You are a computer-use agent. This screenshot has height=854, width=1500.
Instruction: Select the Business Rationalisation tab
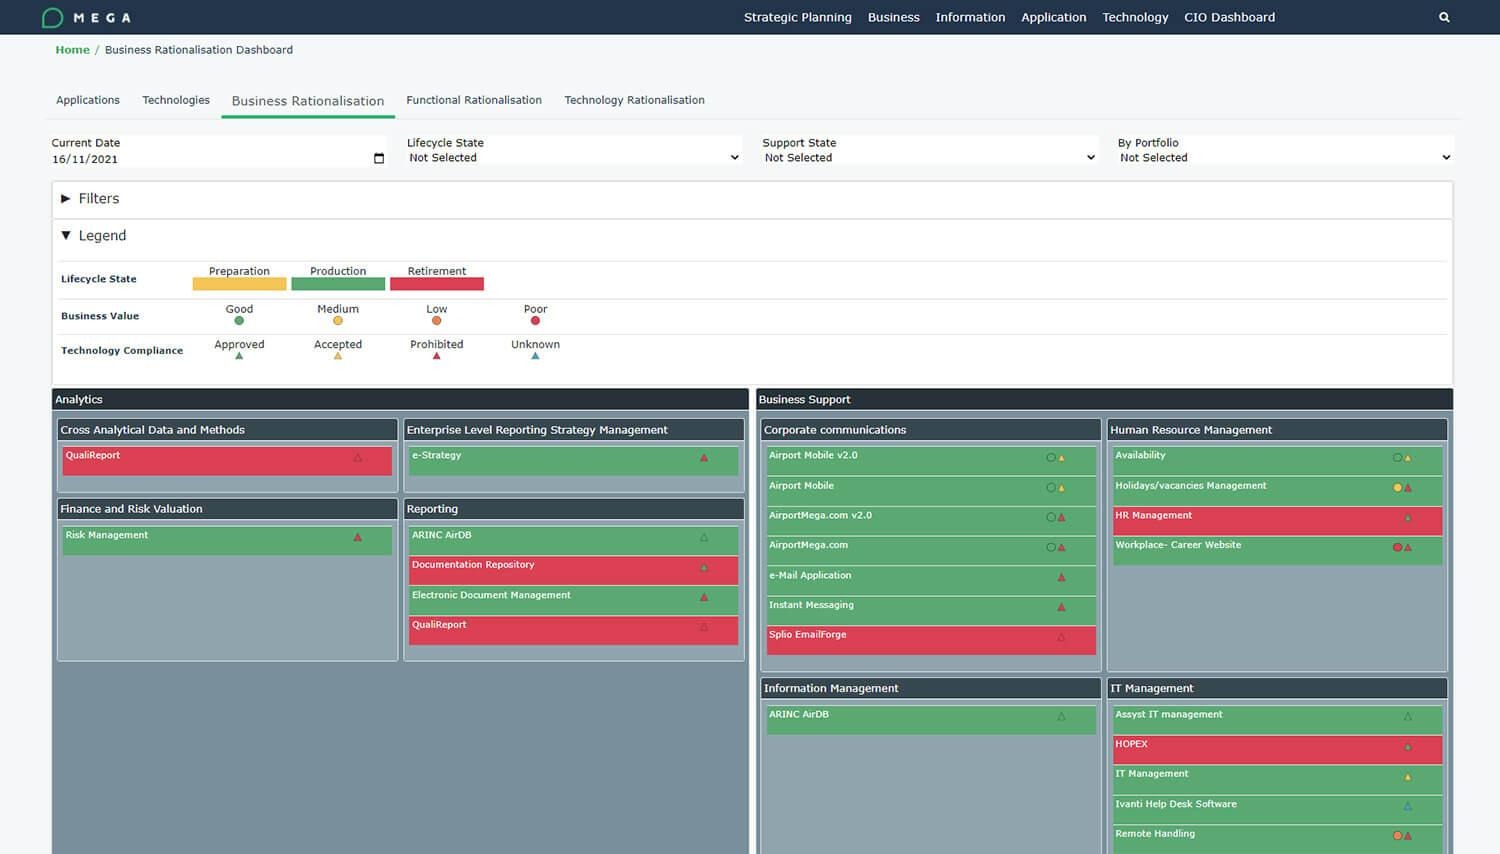(308, 101)
